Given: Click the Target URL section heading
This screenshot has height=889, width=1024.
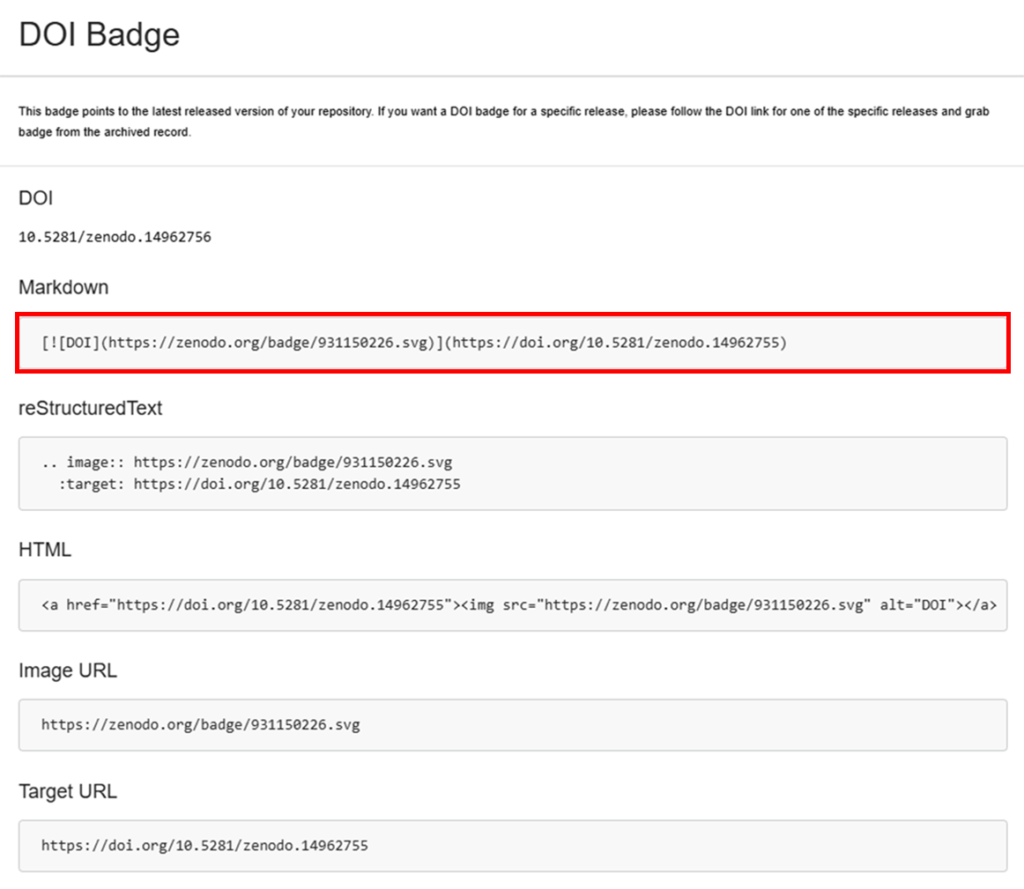Looking at the screenshot, I should click(68, 792).
